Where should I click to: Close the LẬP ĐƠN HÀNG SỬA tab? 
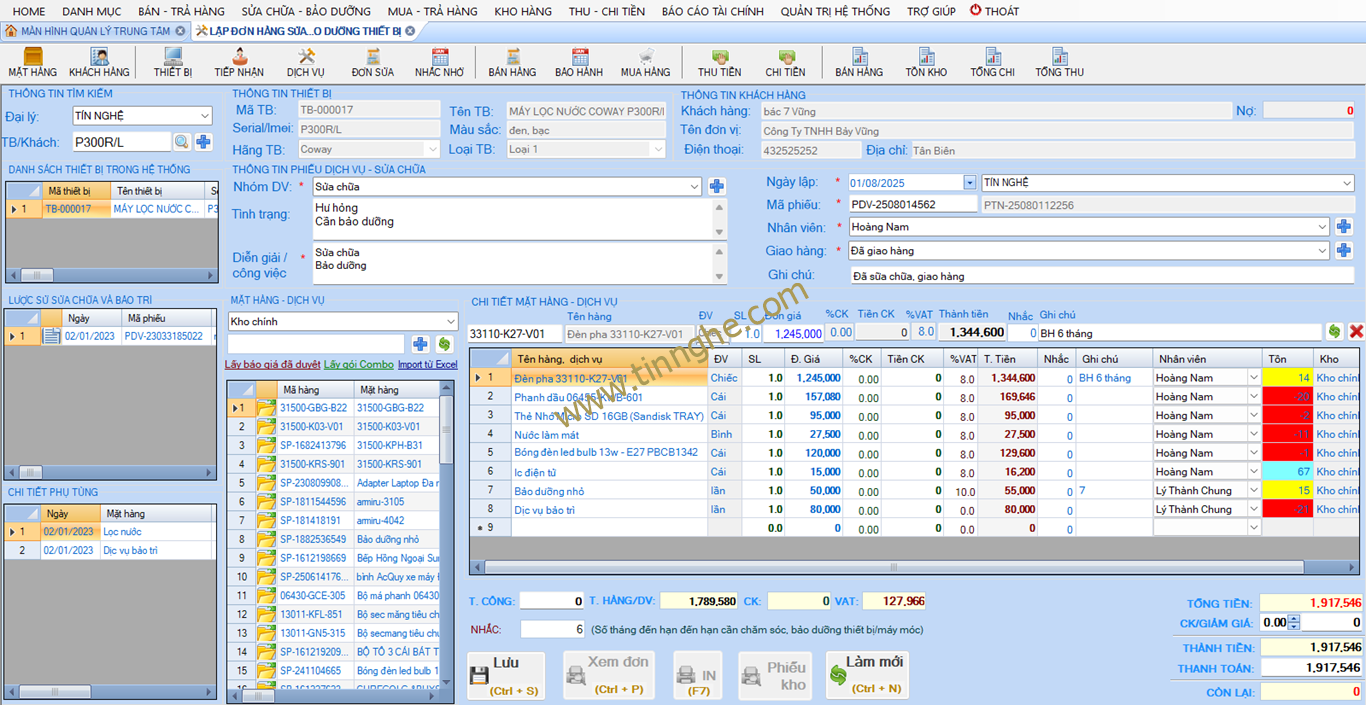pyautogui.click(x=410, y=31)
